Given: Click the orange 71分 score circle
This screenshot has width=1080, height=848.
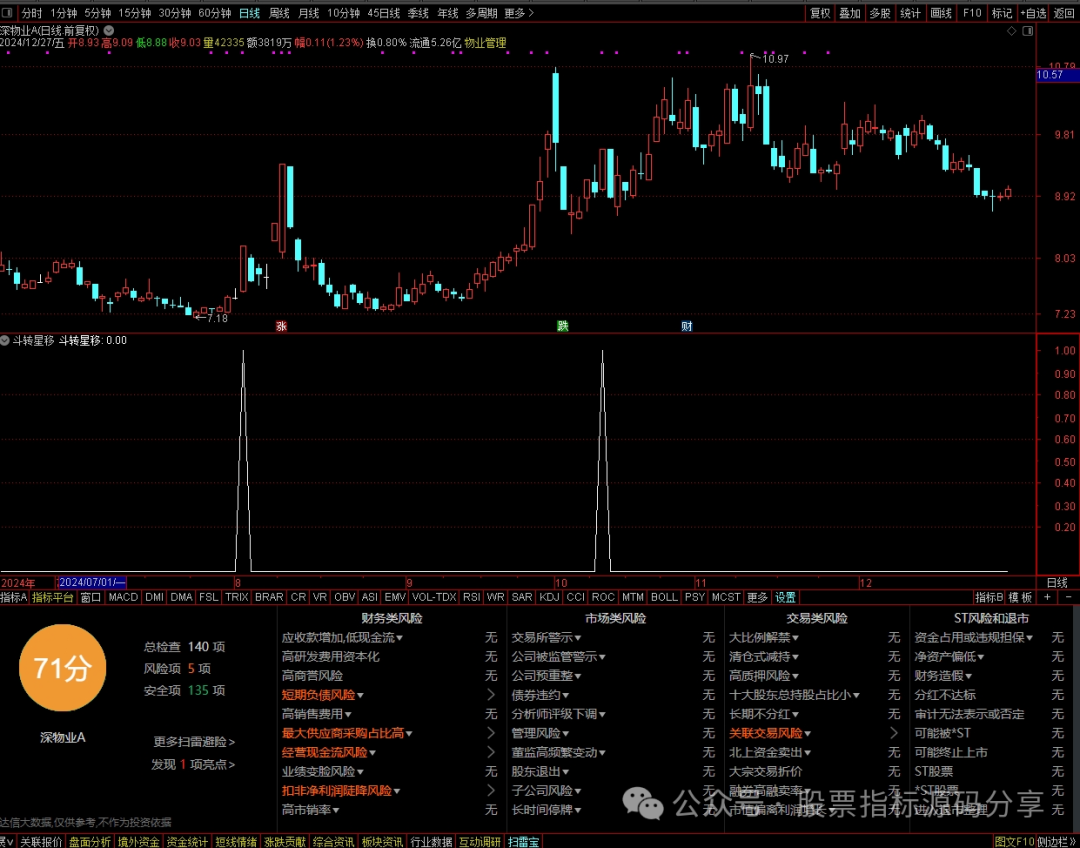Looking at the screenshot, I should pyautogui.click(x=63, y=668).
